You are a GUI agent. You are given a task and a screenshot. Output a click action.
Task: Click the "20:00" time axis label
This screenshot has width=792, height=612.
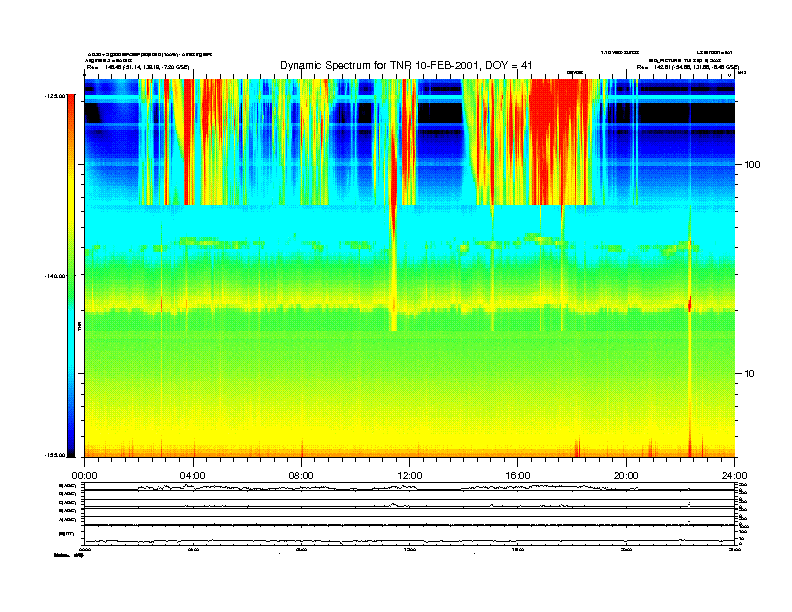[626, 476]
